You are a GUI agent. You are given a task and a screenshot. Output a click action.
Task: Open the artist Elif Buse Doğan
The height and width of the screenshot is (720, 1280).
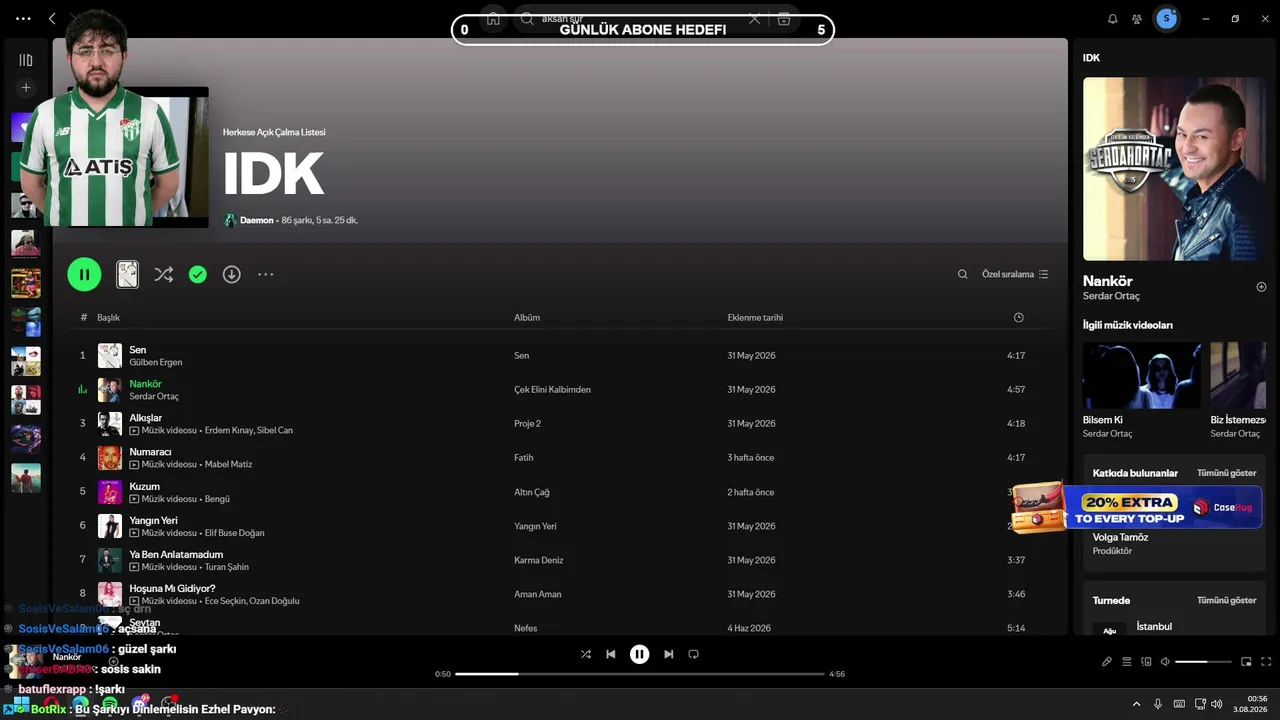pos(234,533)
